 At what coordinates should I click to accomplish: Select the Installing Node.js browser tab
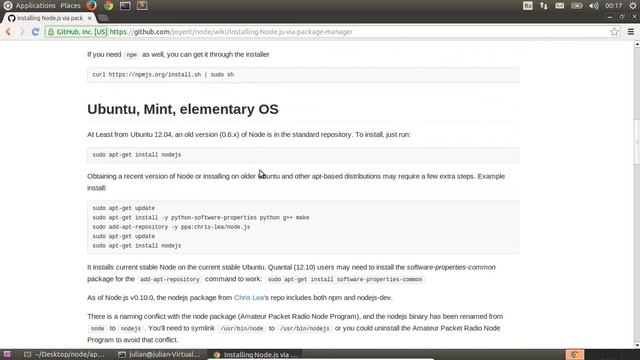49,18
